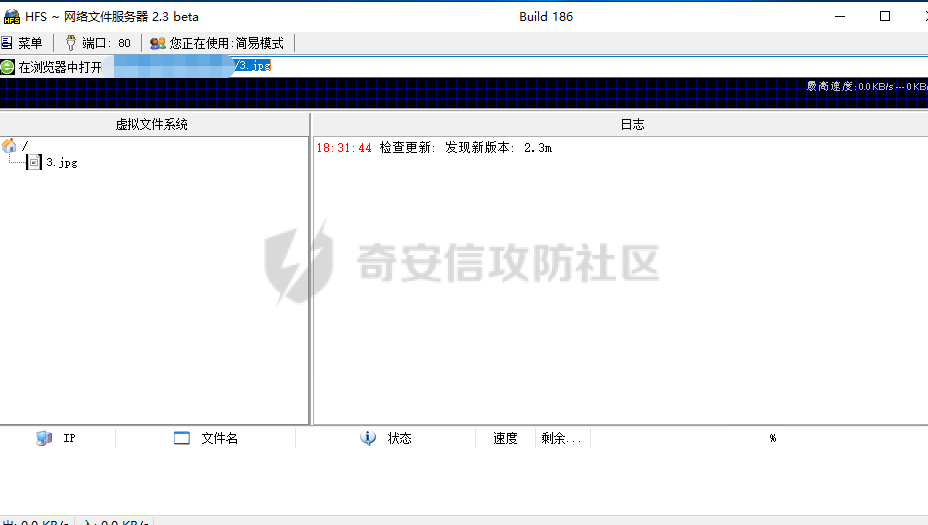Click the 3.jpg file icon in the tree
This screenshot has width=928, height=525.
[34, 162]
